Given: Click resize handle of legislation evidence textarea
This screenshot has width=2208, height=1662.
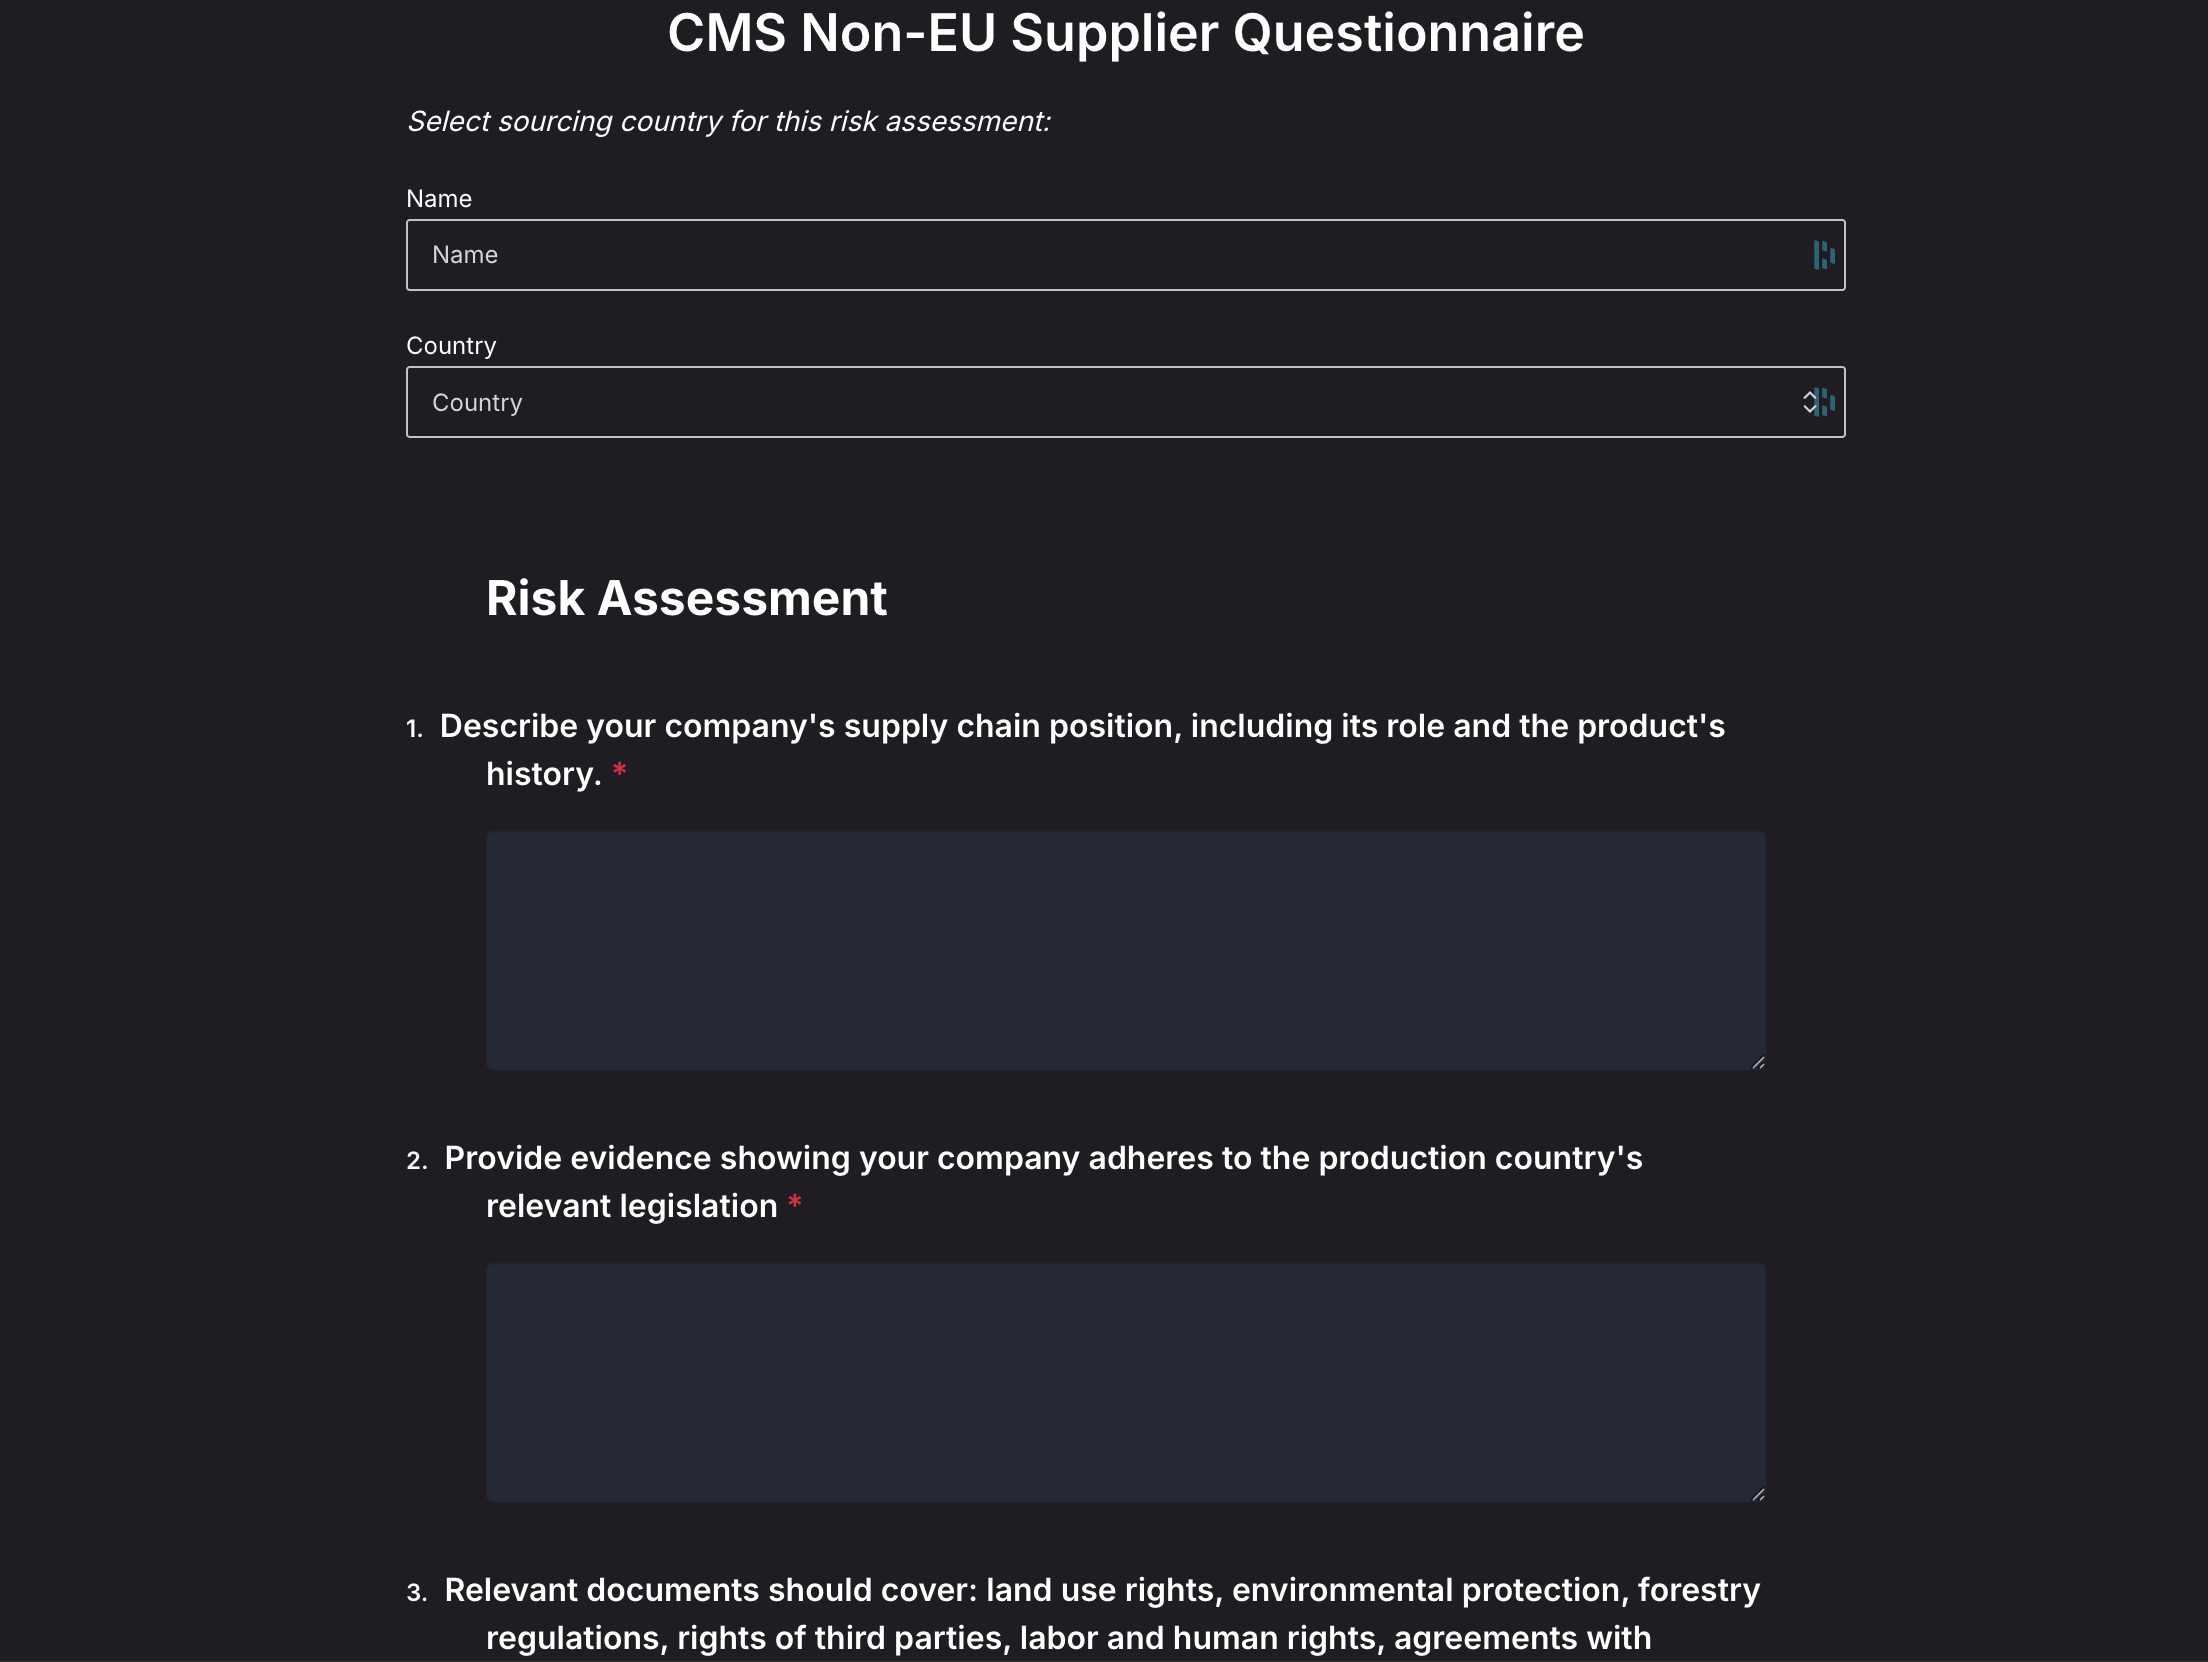Looking at the screenshot, I should [x=1758, y=1494].
